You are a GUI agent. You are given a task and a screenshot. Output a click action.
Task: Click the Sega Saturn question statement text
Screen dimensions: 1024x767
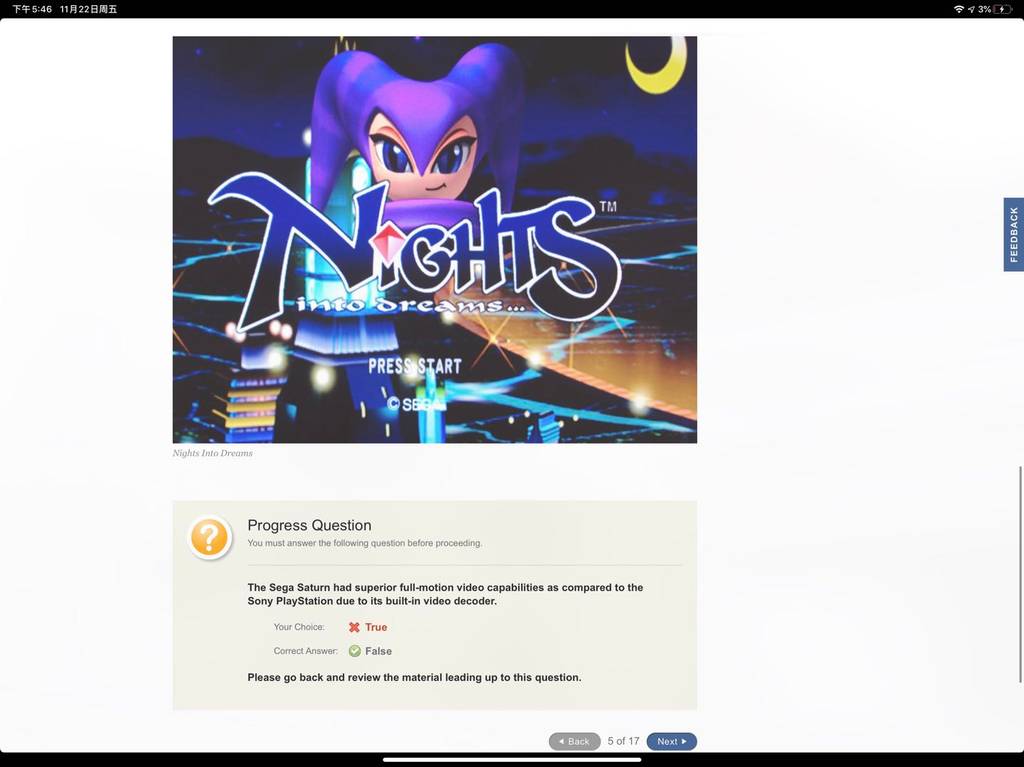pyautogui.click(x=445, y=594)
